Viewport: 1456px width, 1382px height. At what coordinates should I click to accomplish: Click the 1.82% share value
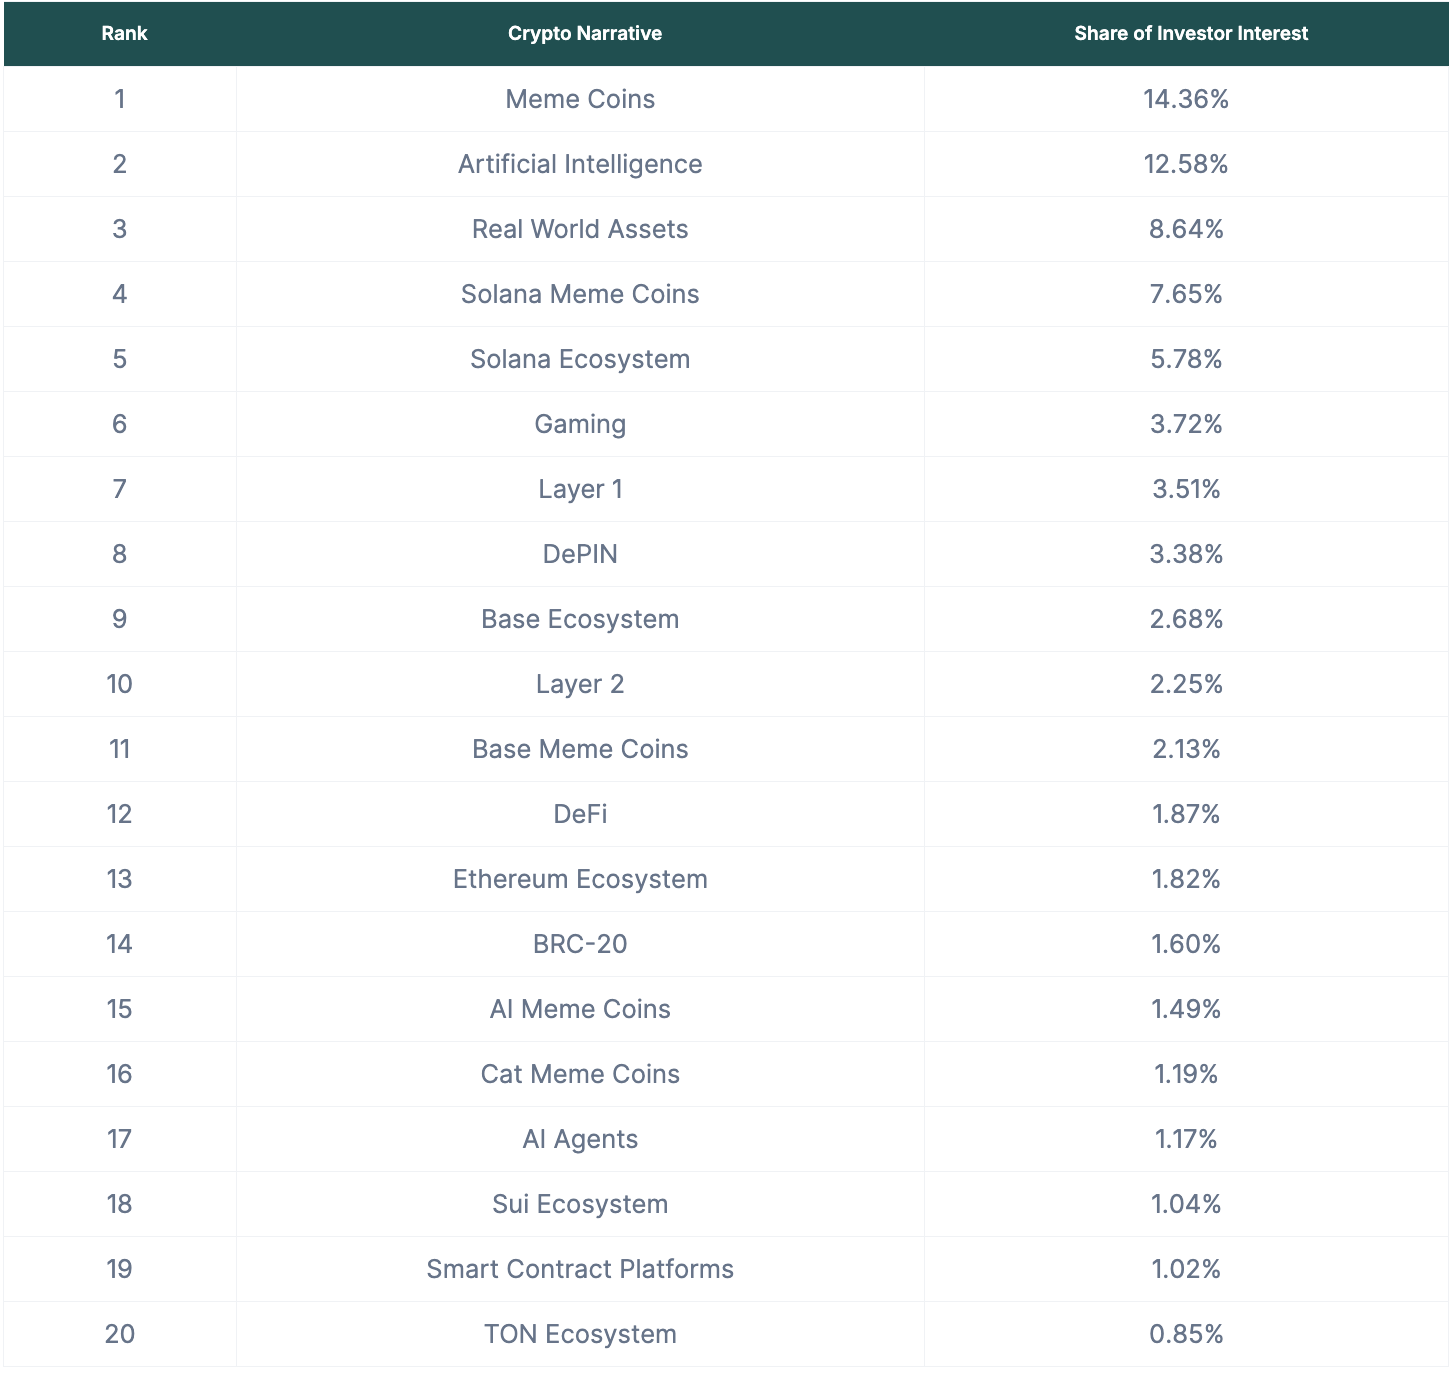[1186, 879]
